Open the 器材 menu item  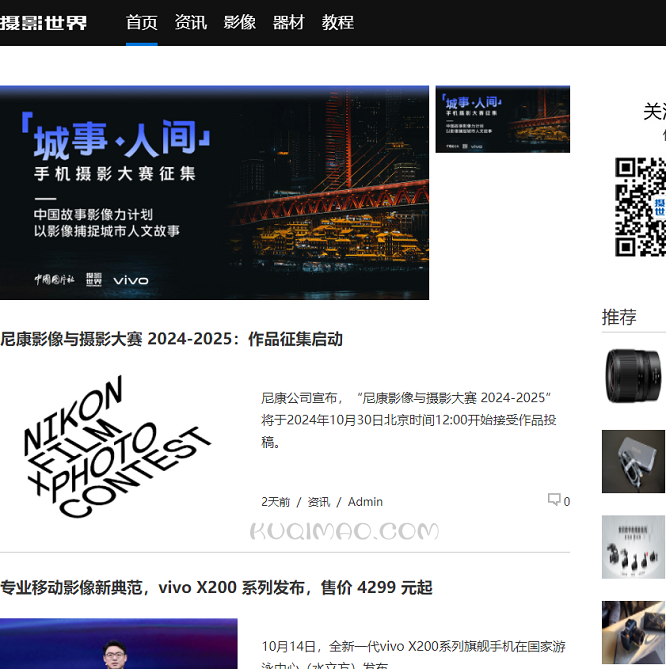[289, 23]
